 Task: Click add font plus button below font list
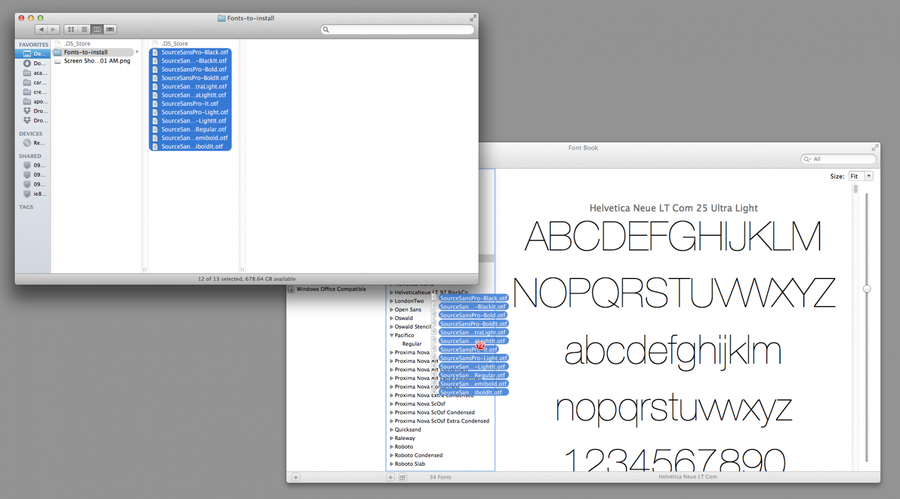point(391,478)
